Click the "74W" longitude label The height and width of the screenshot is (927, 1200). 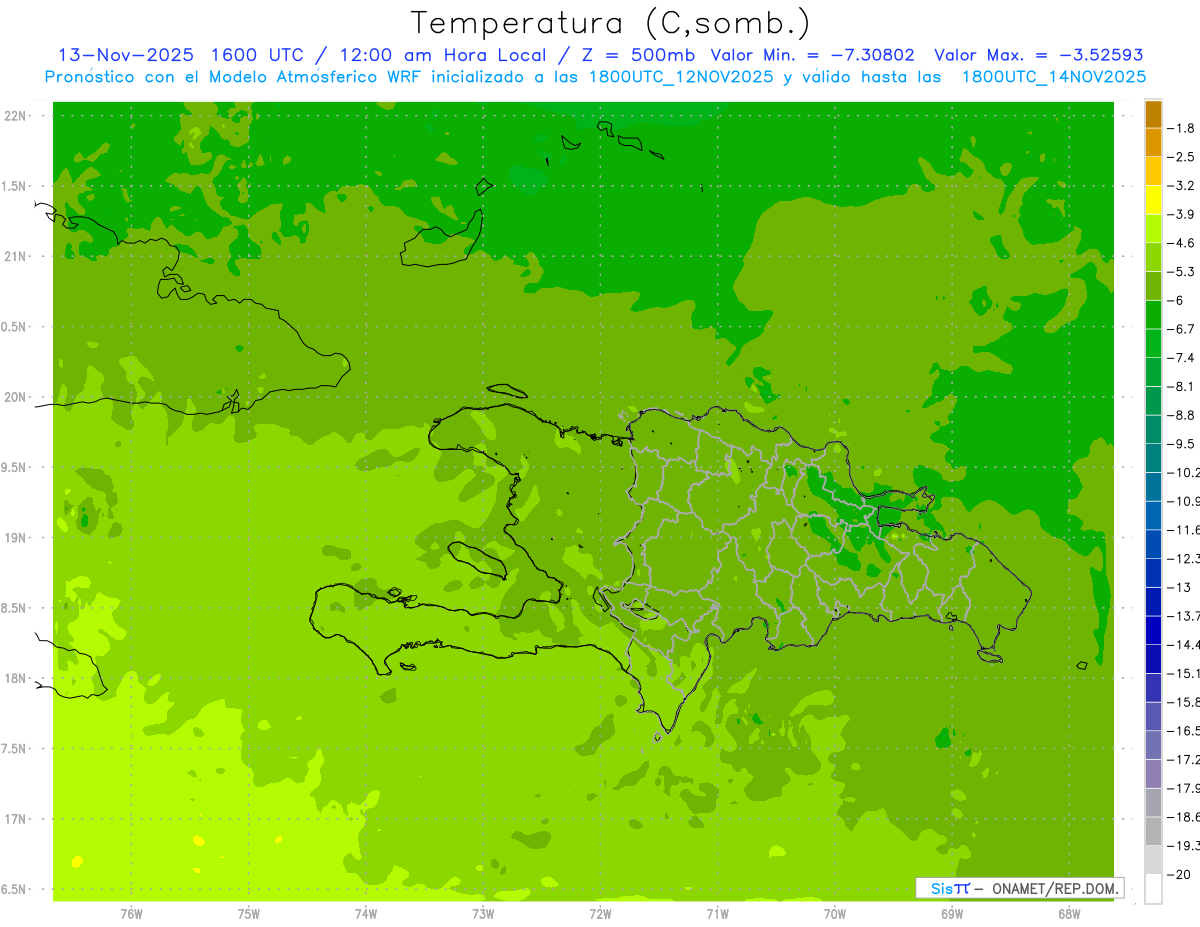pyautogui.click(x=365, y=914)
